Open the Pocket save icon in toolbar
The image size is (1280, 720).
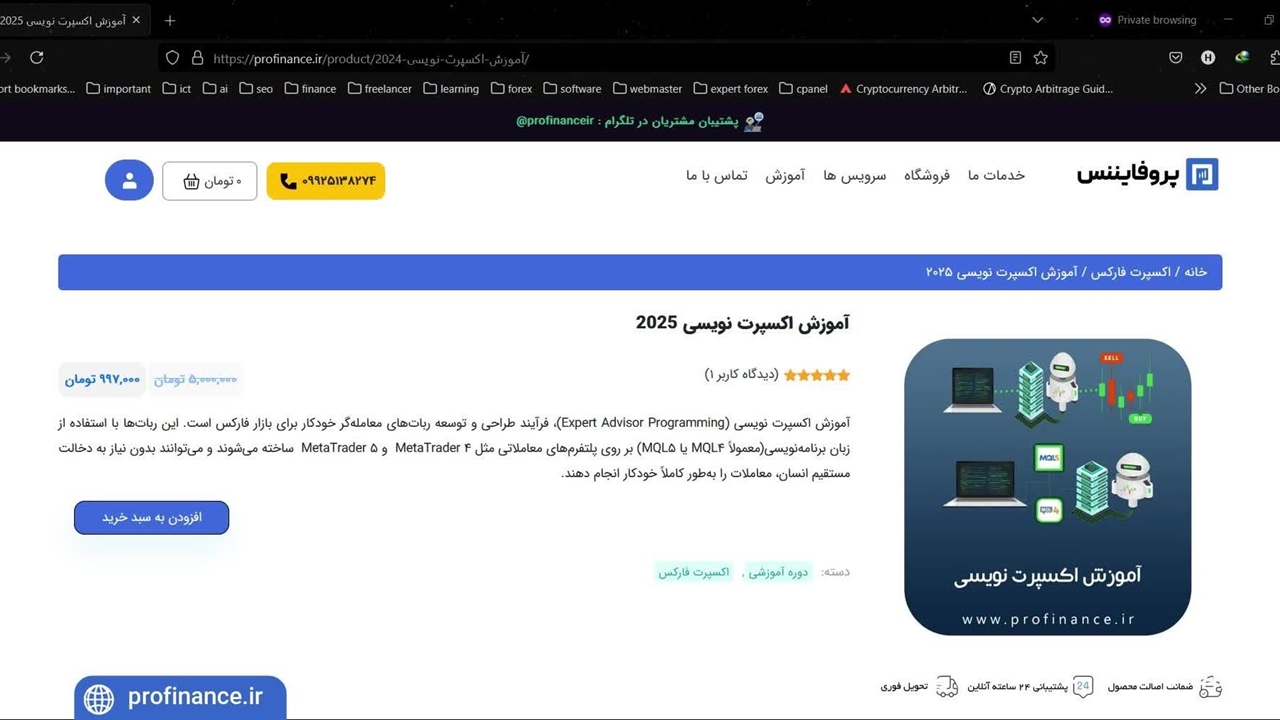pos(1176,58)
